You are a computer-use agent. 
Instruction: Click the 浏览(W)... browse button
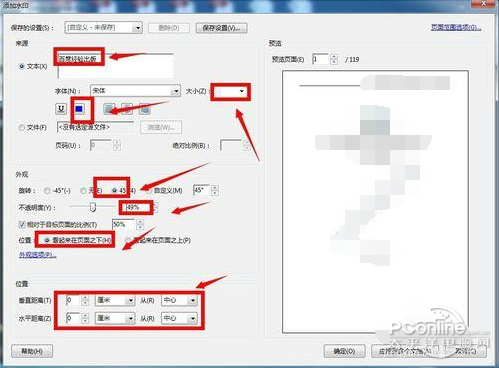point(161,127)
